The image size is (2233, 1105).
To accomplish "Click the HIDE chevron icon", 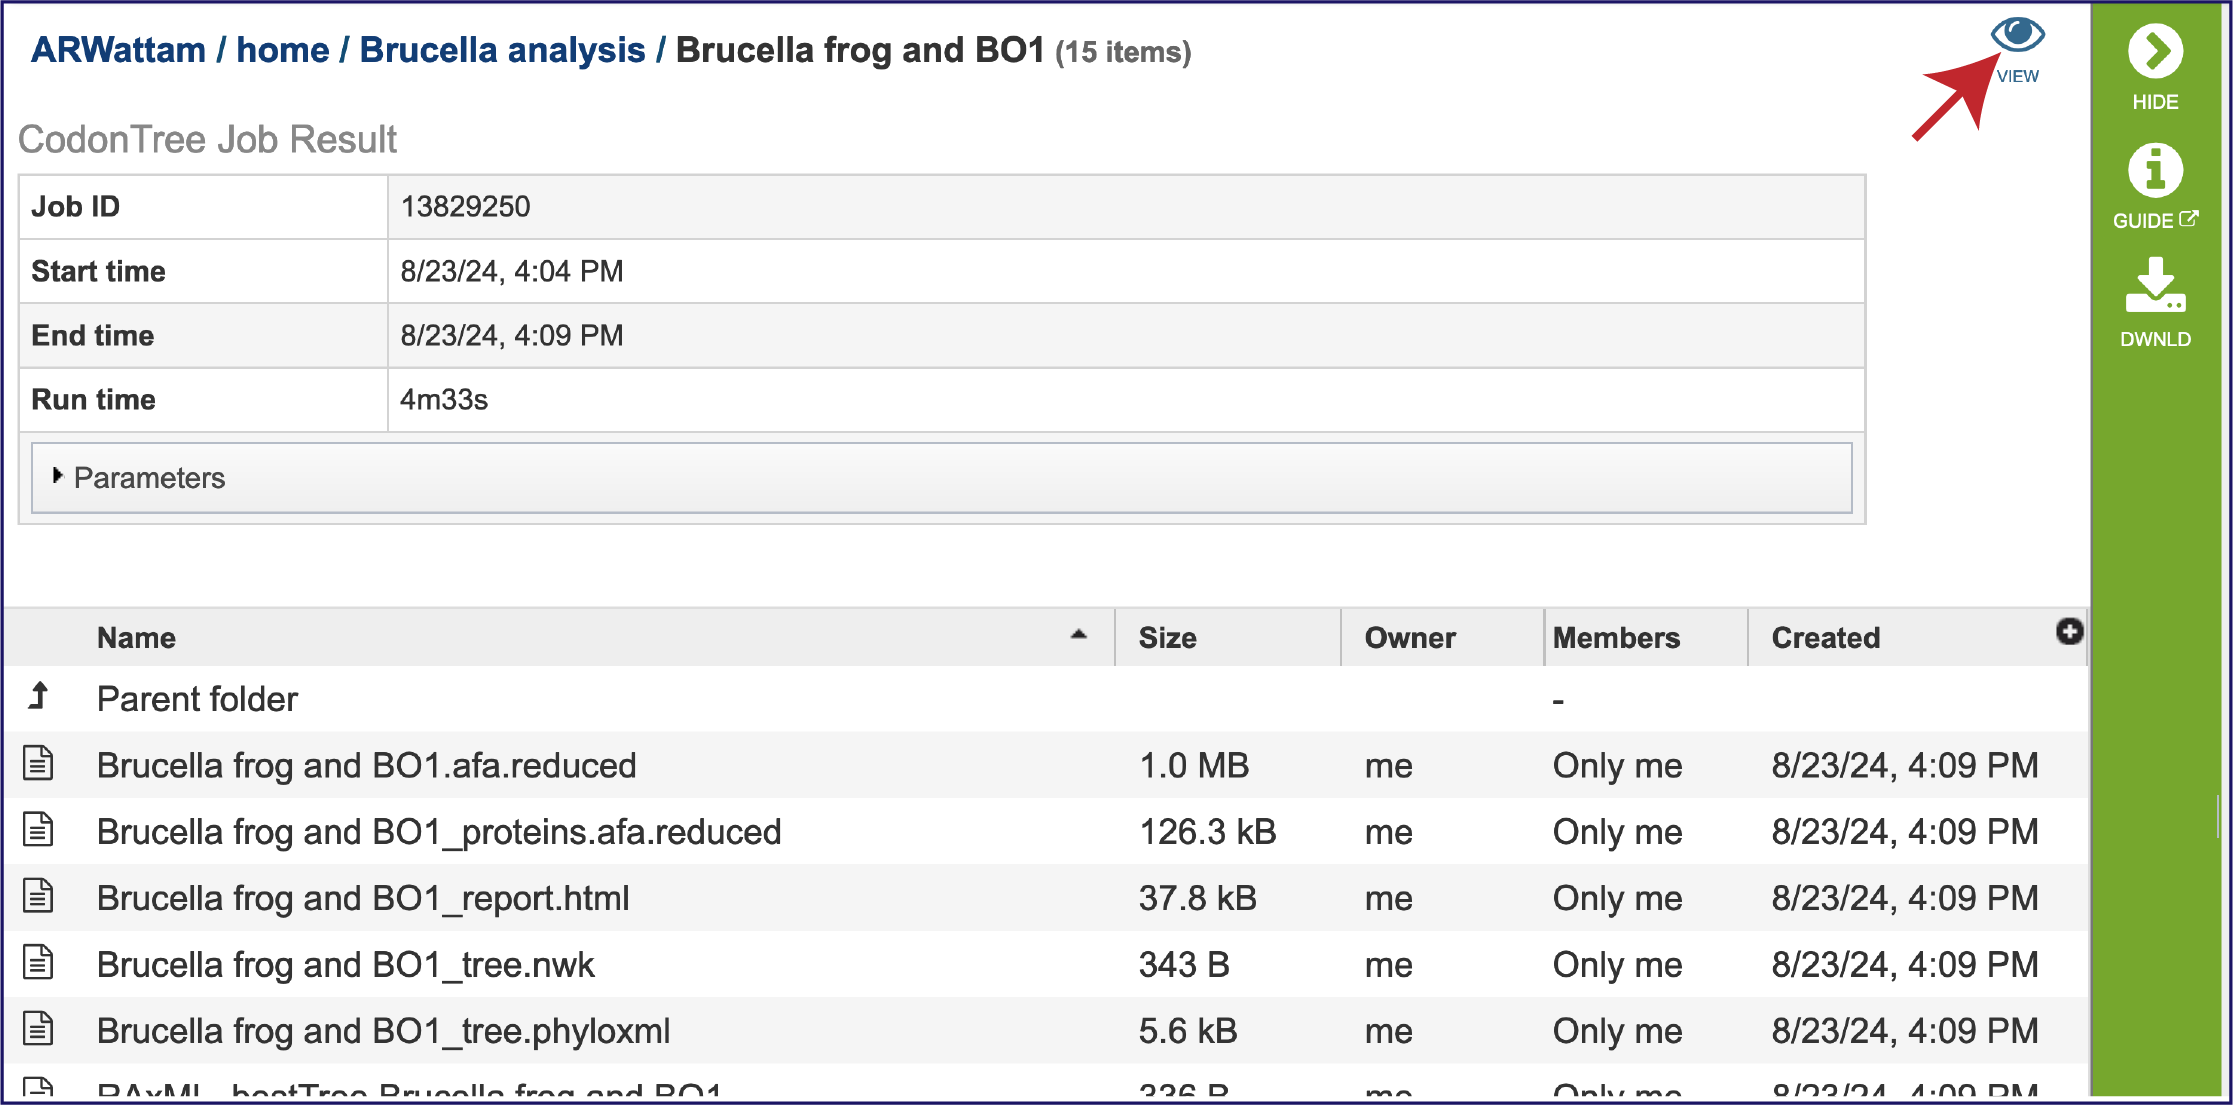I will [x=2155, y=52].
